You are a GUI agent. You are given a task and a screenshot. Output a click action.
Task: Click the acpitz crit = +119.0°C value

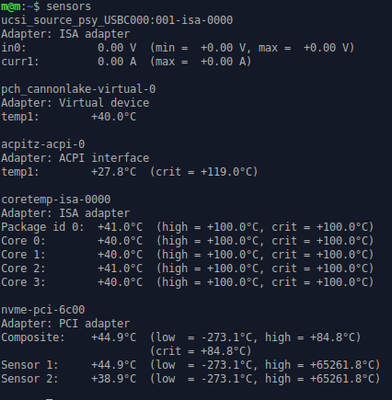(204, 172)
